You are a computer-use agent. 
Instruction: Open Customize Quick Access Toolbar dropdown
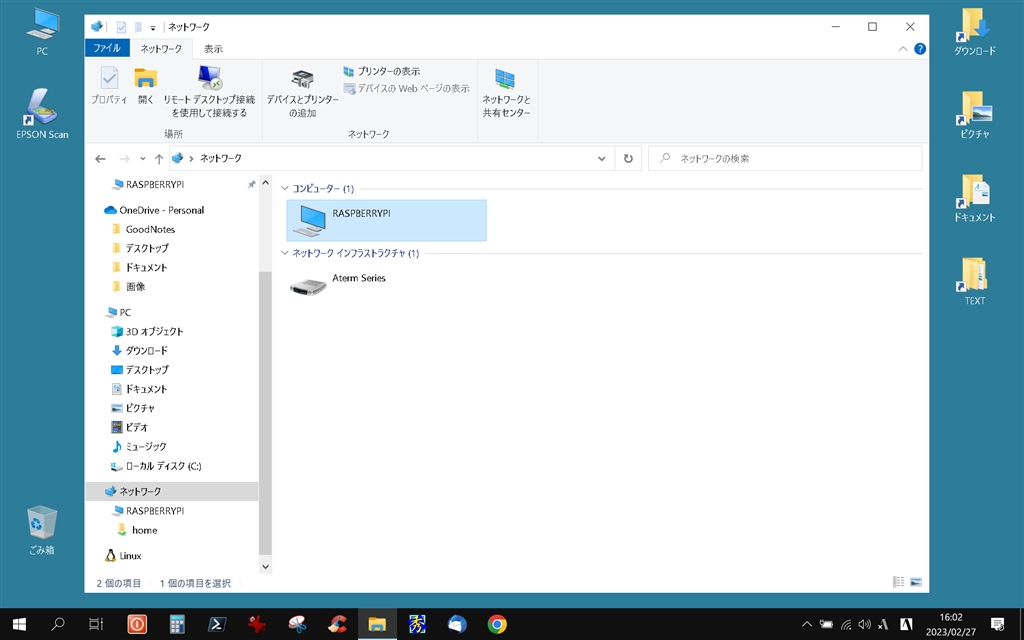tap(153, 27)
